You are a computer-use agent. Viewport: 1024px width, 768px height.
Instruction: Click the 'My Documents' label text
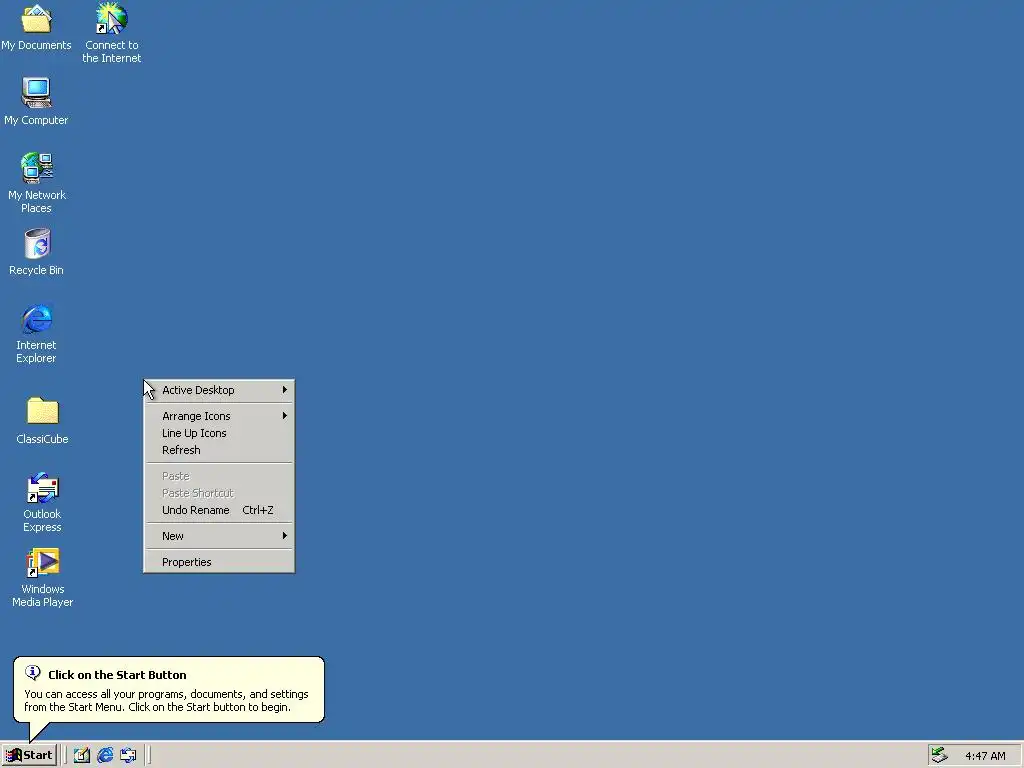(x=37, y=45)
